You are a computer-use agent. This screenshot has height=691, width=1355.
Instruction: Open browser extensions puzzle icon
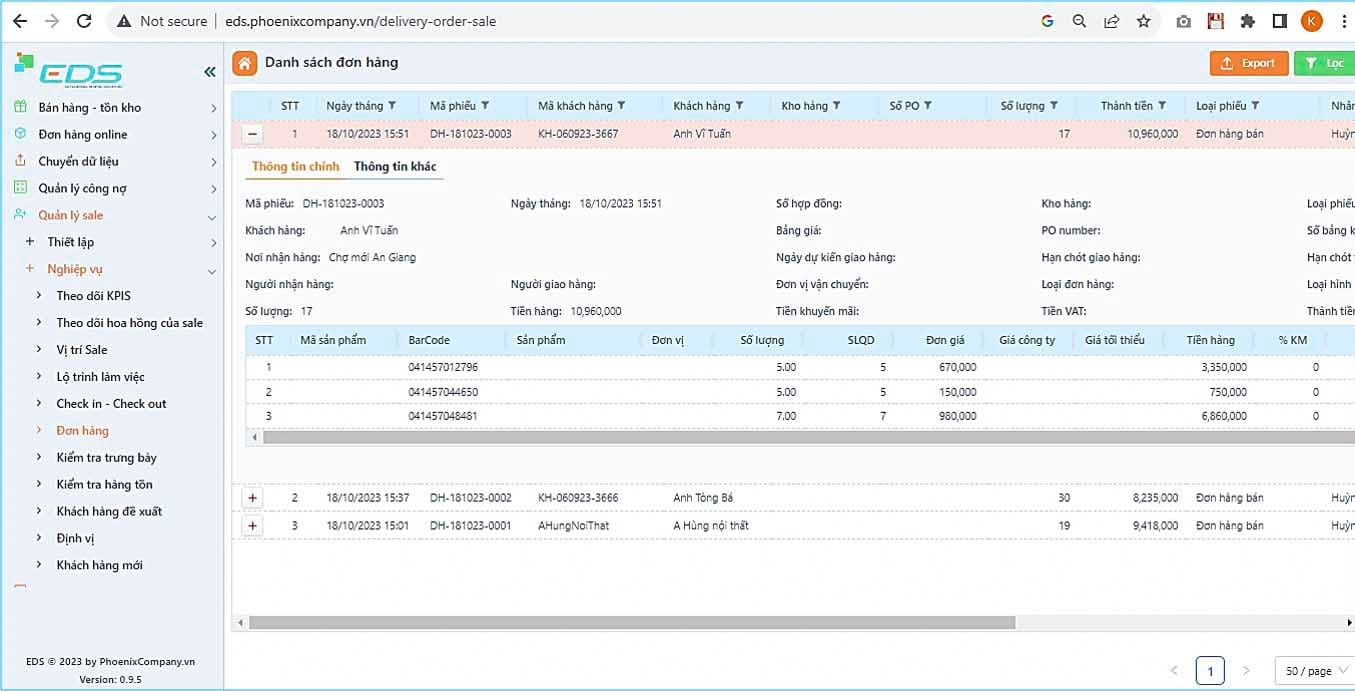[1247, 21]
